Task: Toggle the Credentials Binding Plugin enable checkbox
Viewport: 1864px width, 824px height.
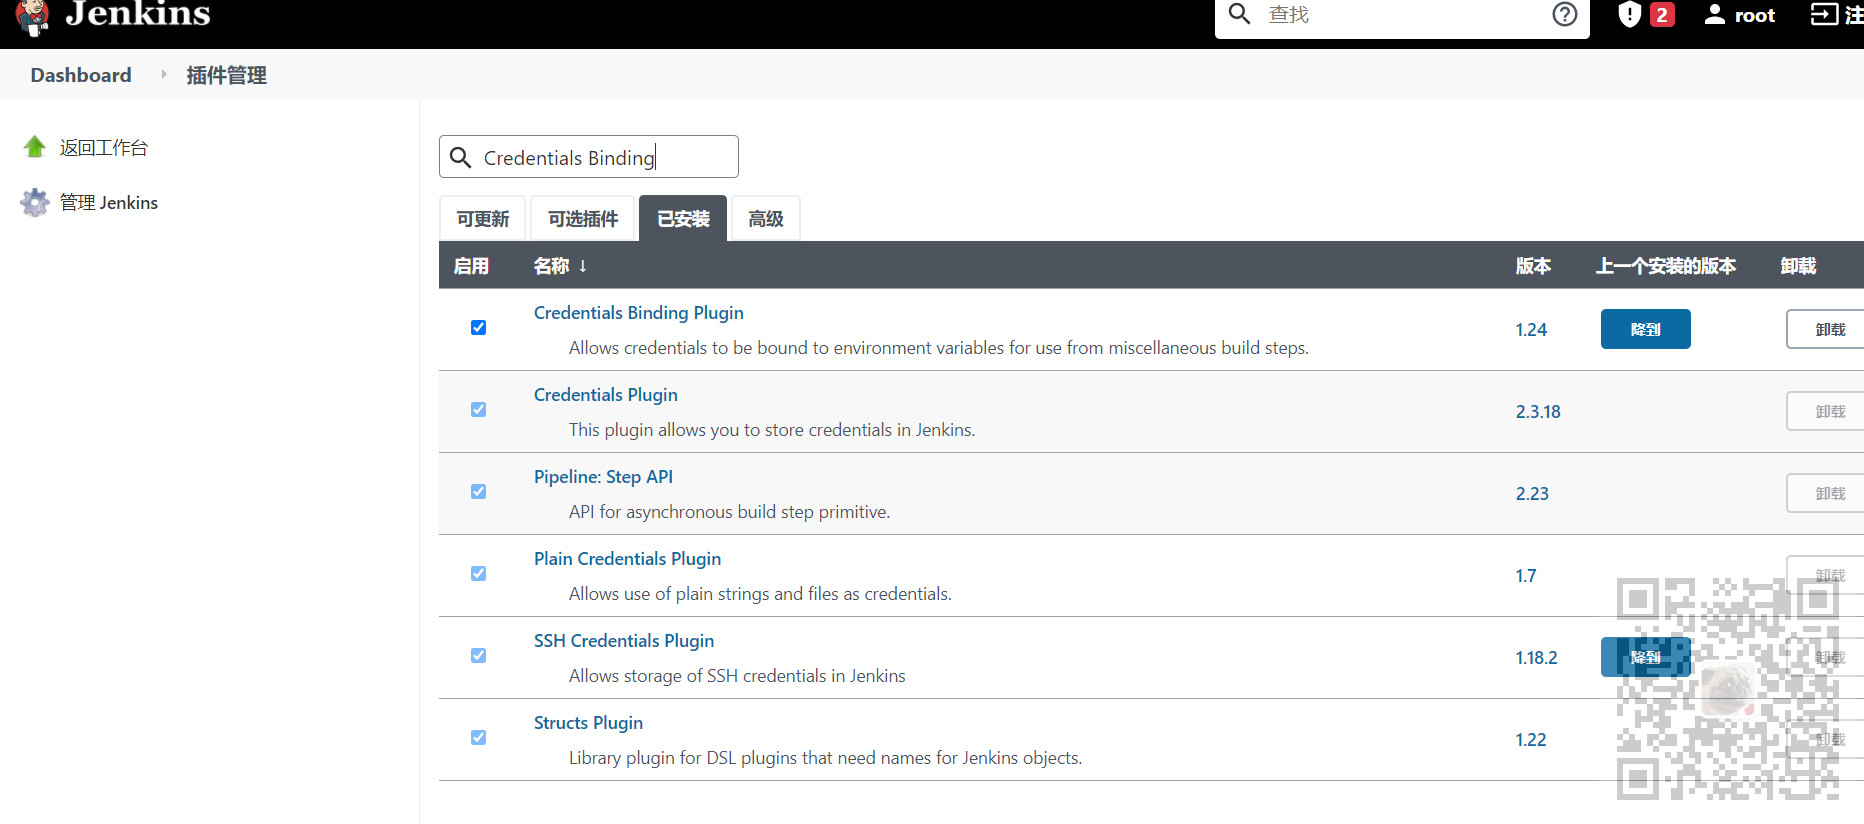Action: pyautogui.click(x=478, y=328)
